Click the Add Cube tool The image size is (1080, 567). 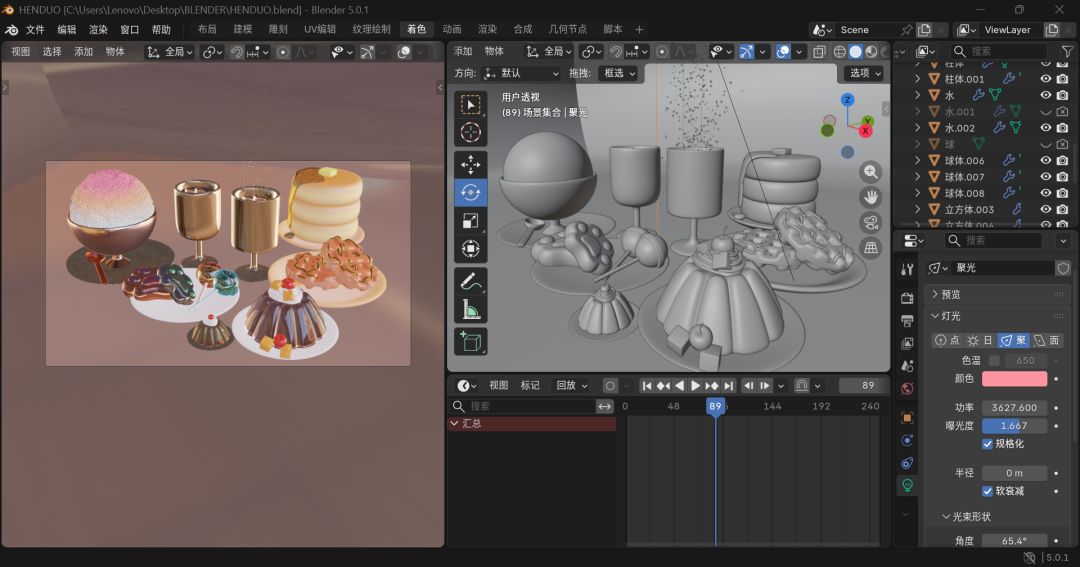click(471, 341)
